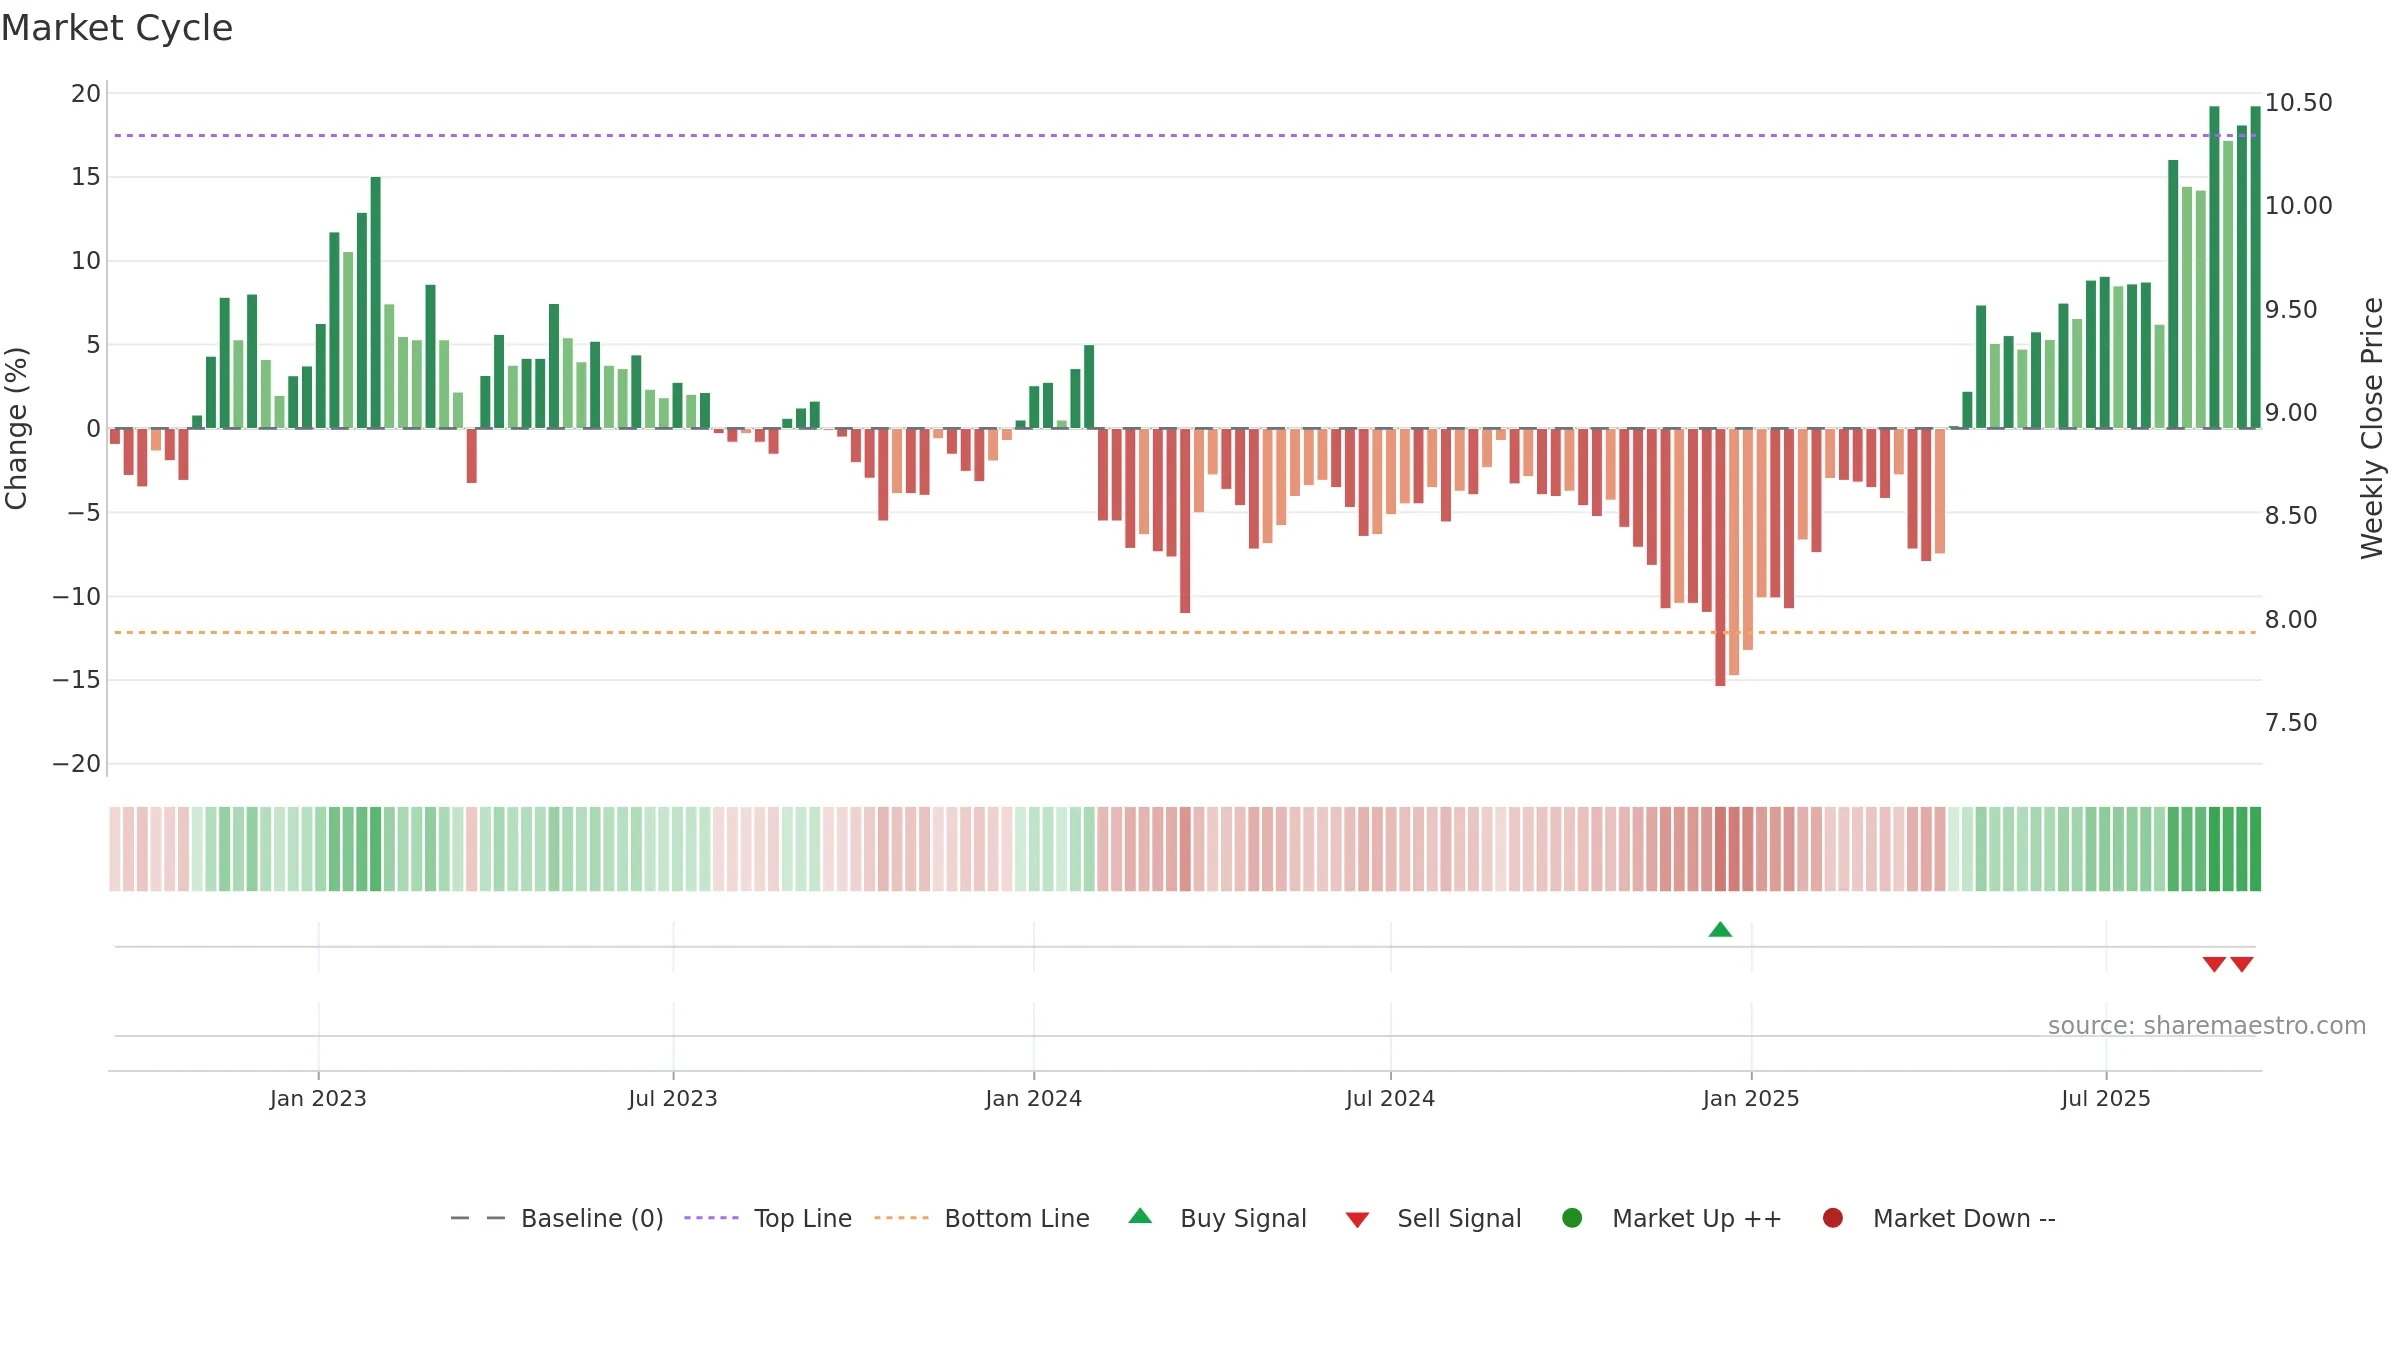Select the last red sell signal marker on the right
The width and height of the screenshot is (2400, 1350).
pyautogui.click(x=2242, y=964)
